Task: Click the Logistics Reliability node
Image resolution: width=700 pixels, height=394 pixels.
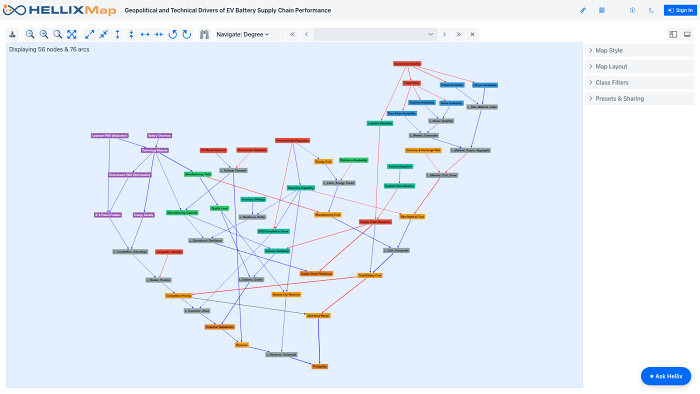Action: coord(380,123)
